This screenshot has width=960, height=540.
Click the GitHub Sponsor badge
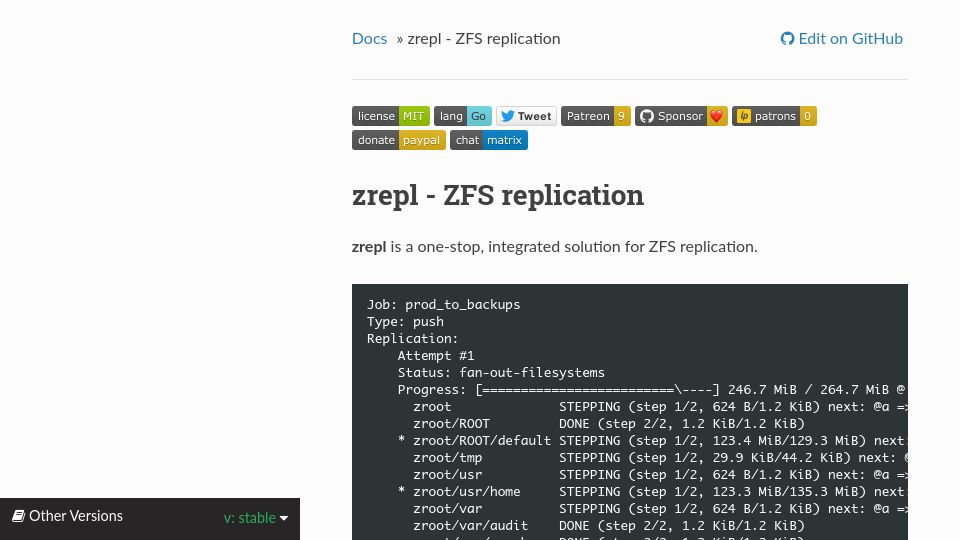[x=681, y=116]
